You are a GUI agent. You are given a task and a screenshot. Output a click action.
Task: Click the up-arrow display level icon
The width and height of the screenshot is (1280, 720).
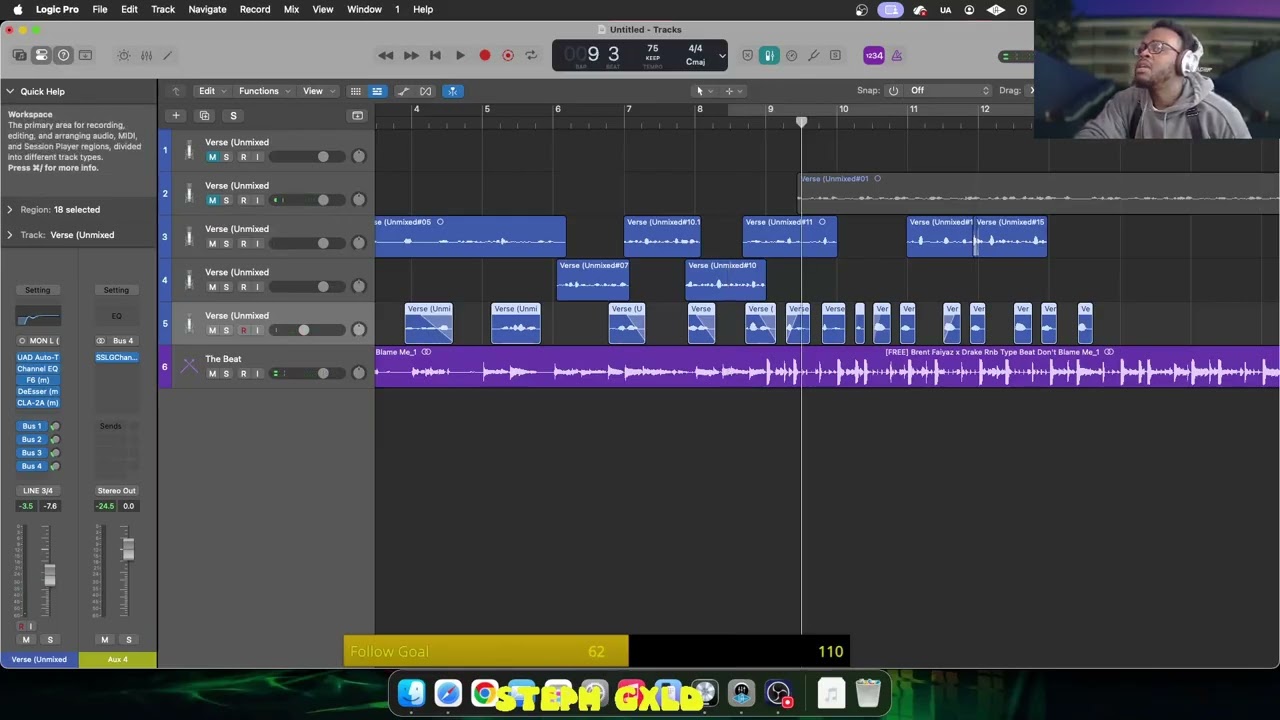pos(176,91)
